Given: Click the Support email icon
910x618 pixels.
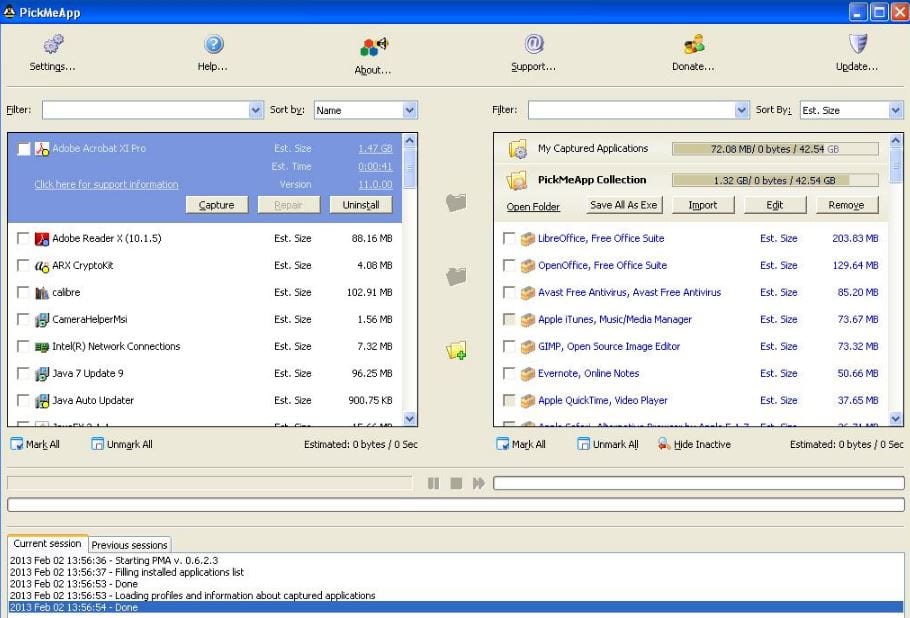Looking at the screenshot, I should [533, 45].
